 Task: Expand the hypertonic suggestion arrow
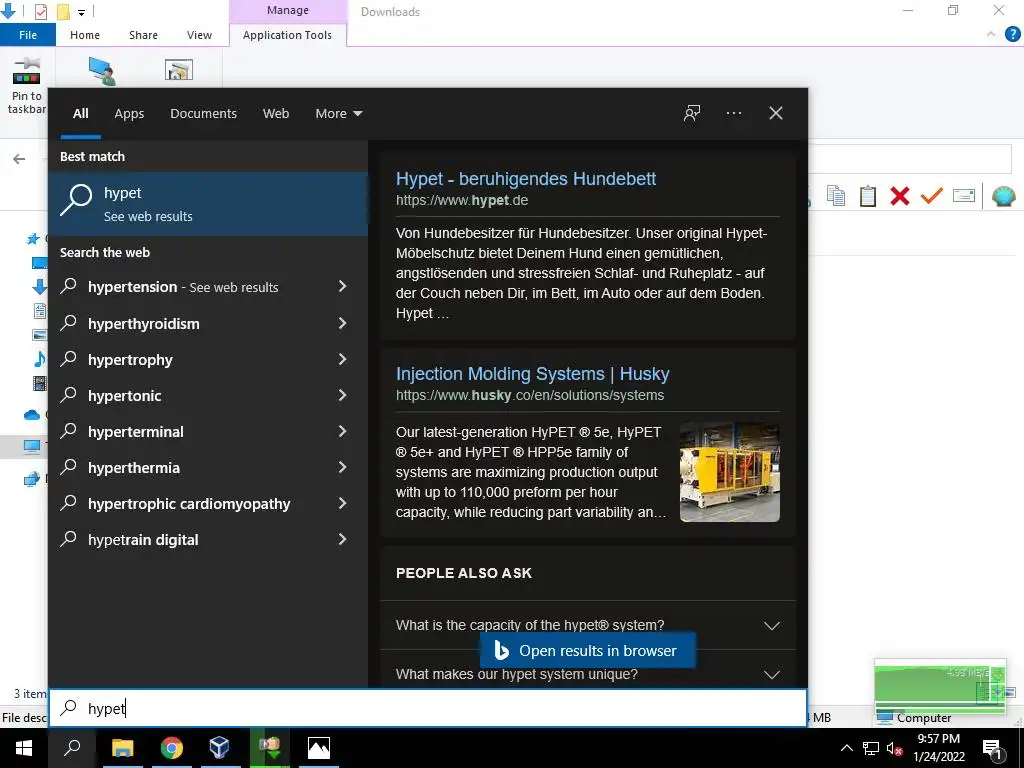coord(342,395)
